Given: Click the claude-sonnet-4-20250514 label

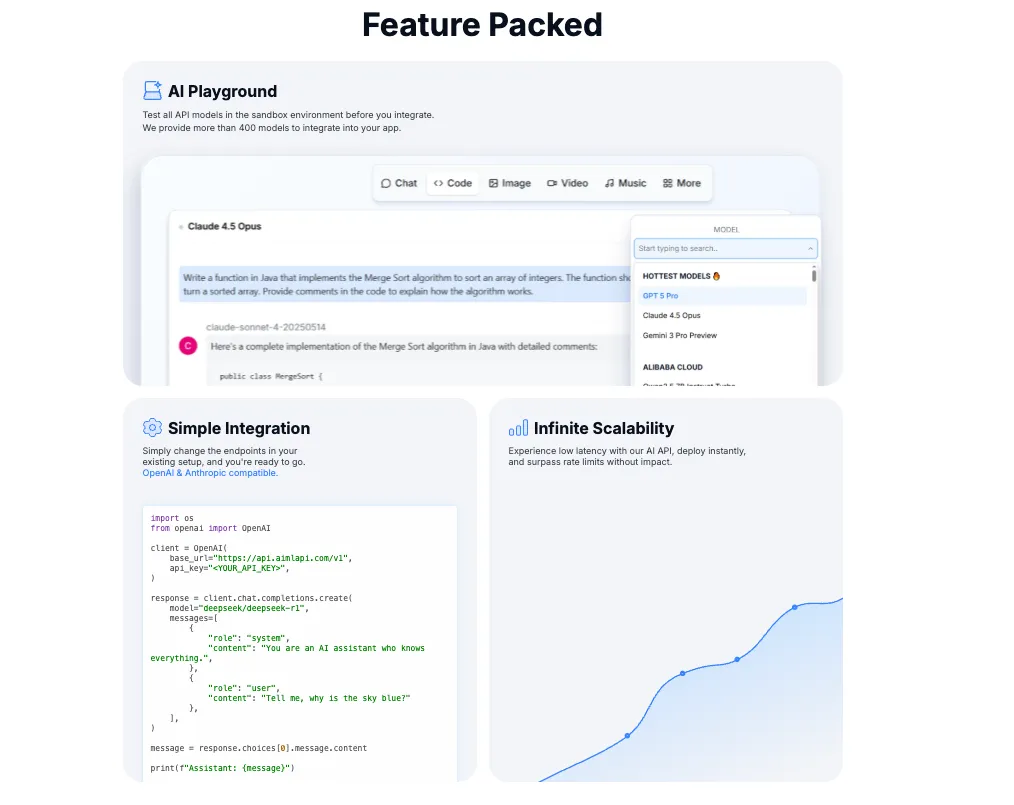Looking at the screenshot, I should [266, 327].
